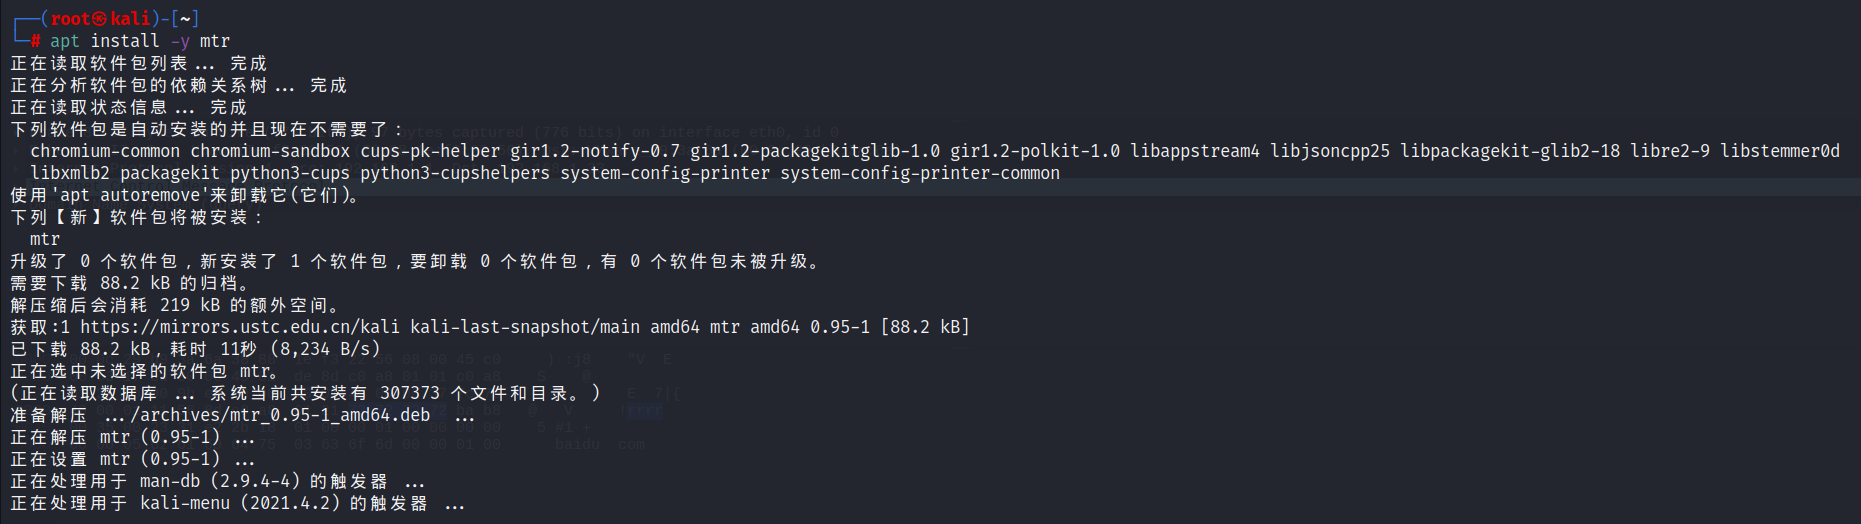Open the mirrors.ustc.edu.cn/kali URL
The image size is (1861, 524).
pyautogui.click(x=240, y=327)
